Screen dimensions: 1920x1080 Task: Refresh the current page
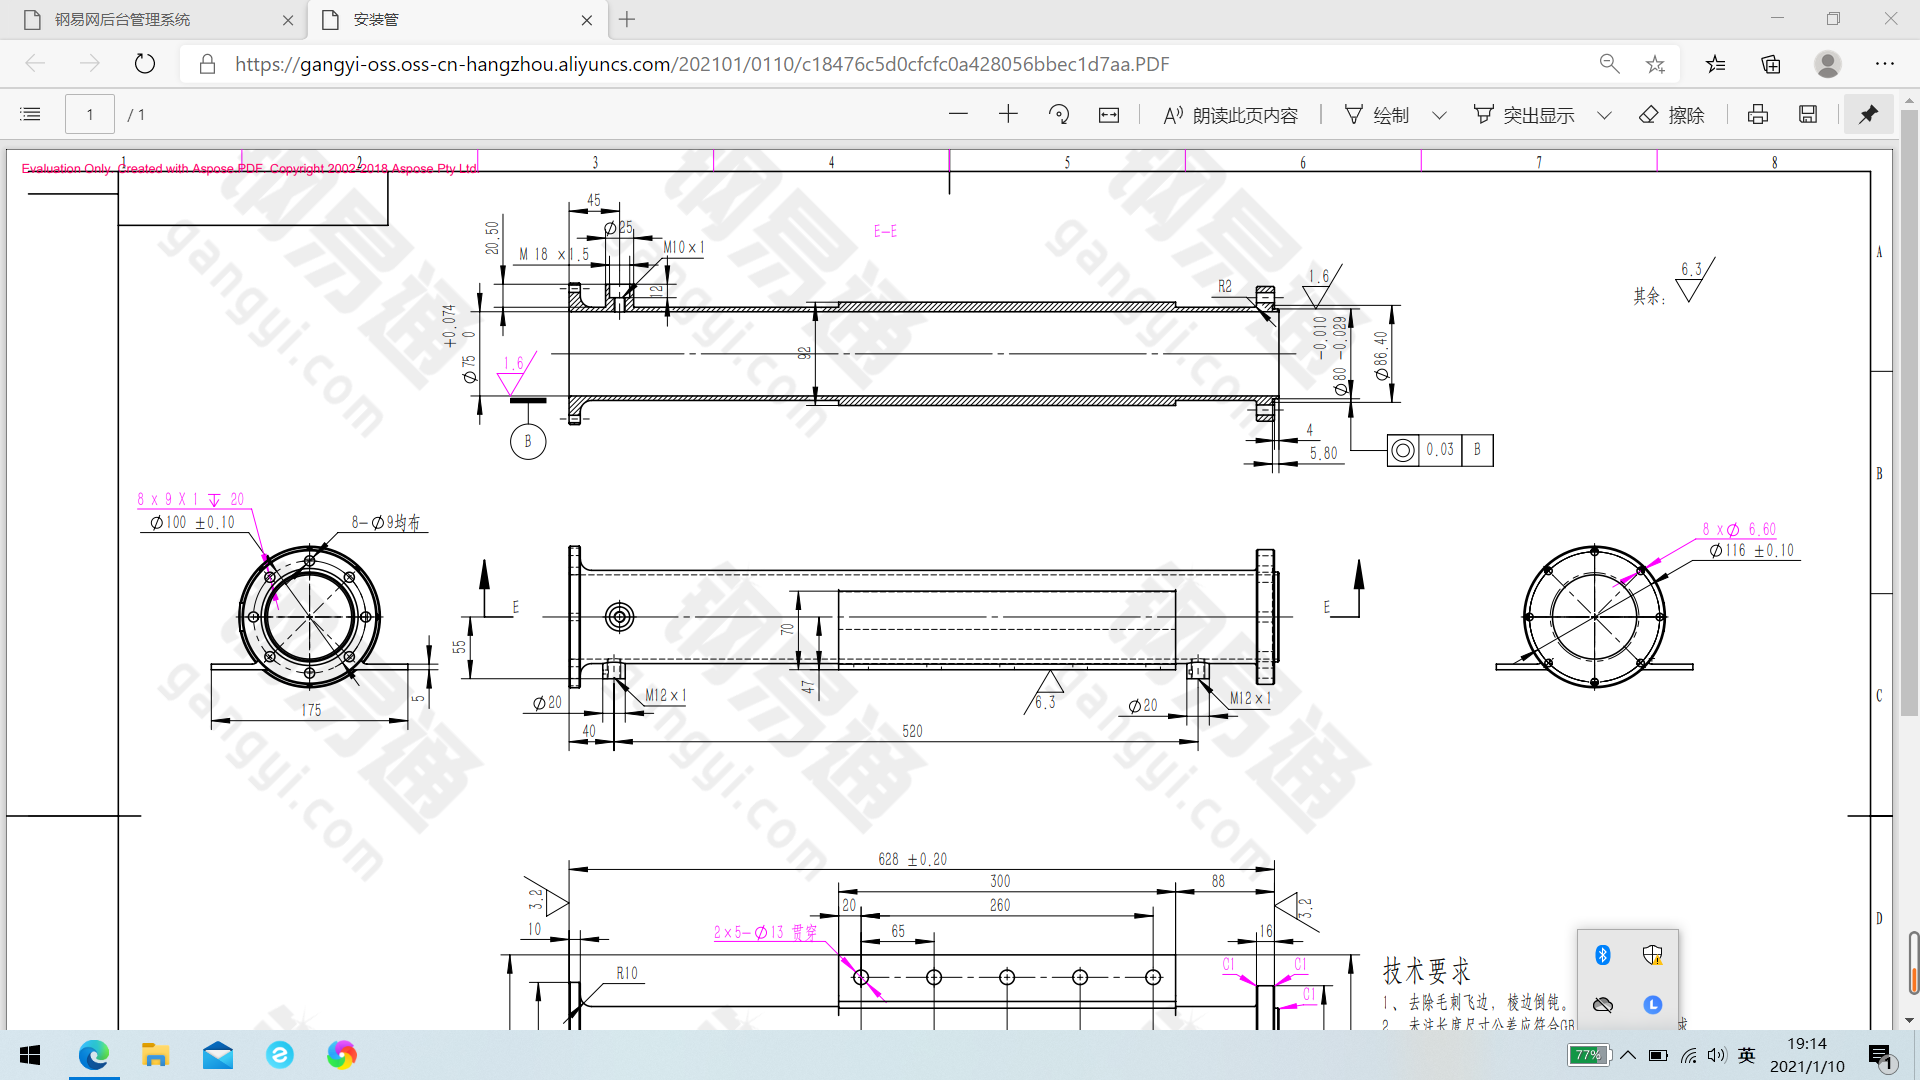click(145, 64)
